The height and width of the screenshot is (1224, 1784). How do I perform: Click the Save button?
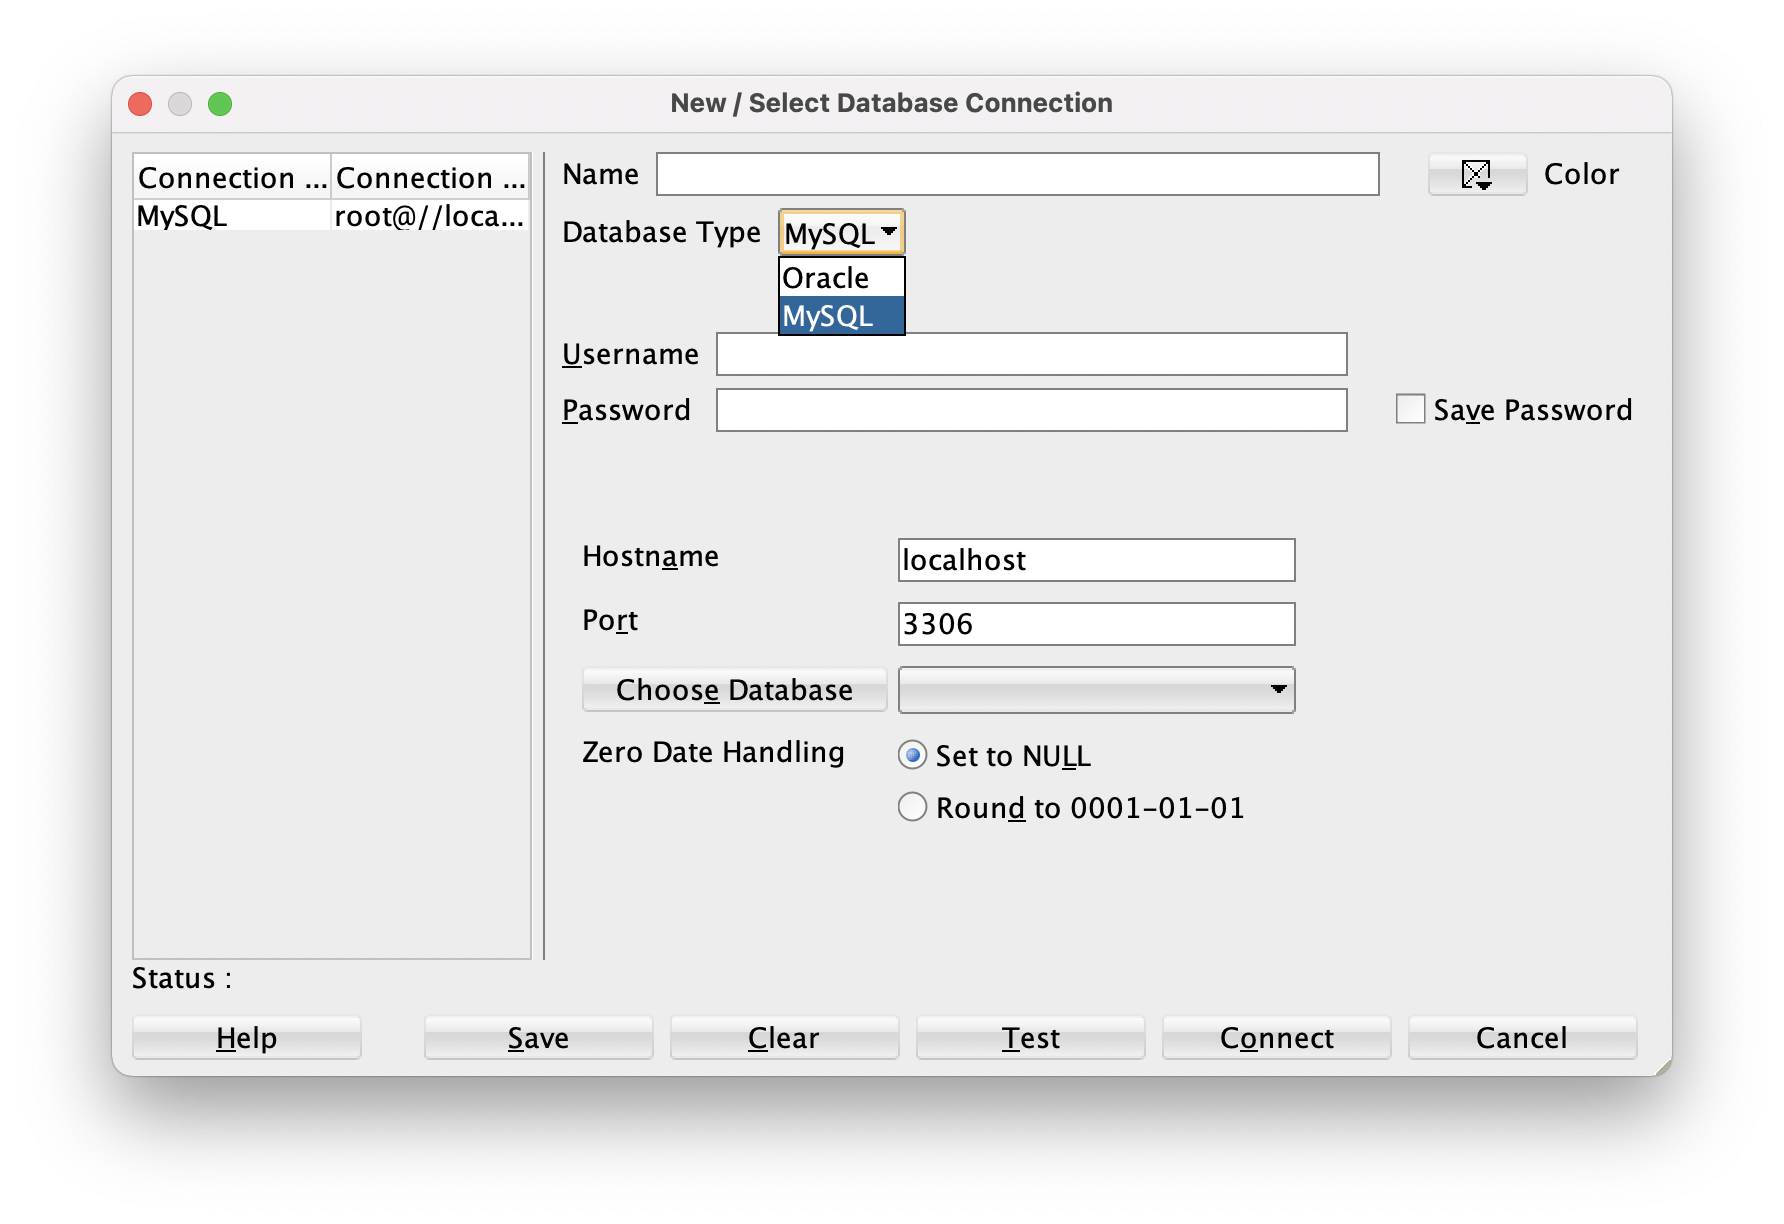tap(538, 1038)
